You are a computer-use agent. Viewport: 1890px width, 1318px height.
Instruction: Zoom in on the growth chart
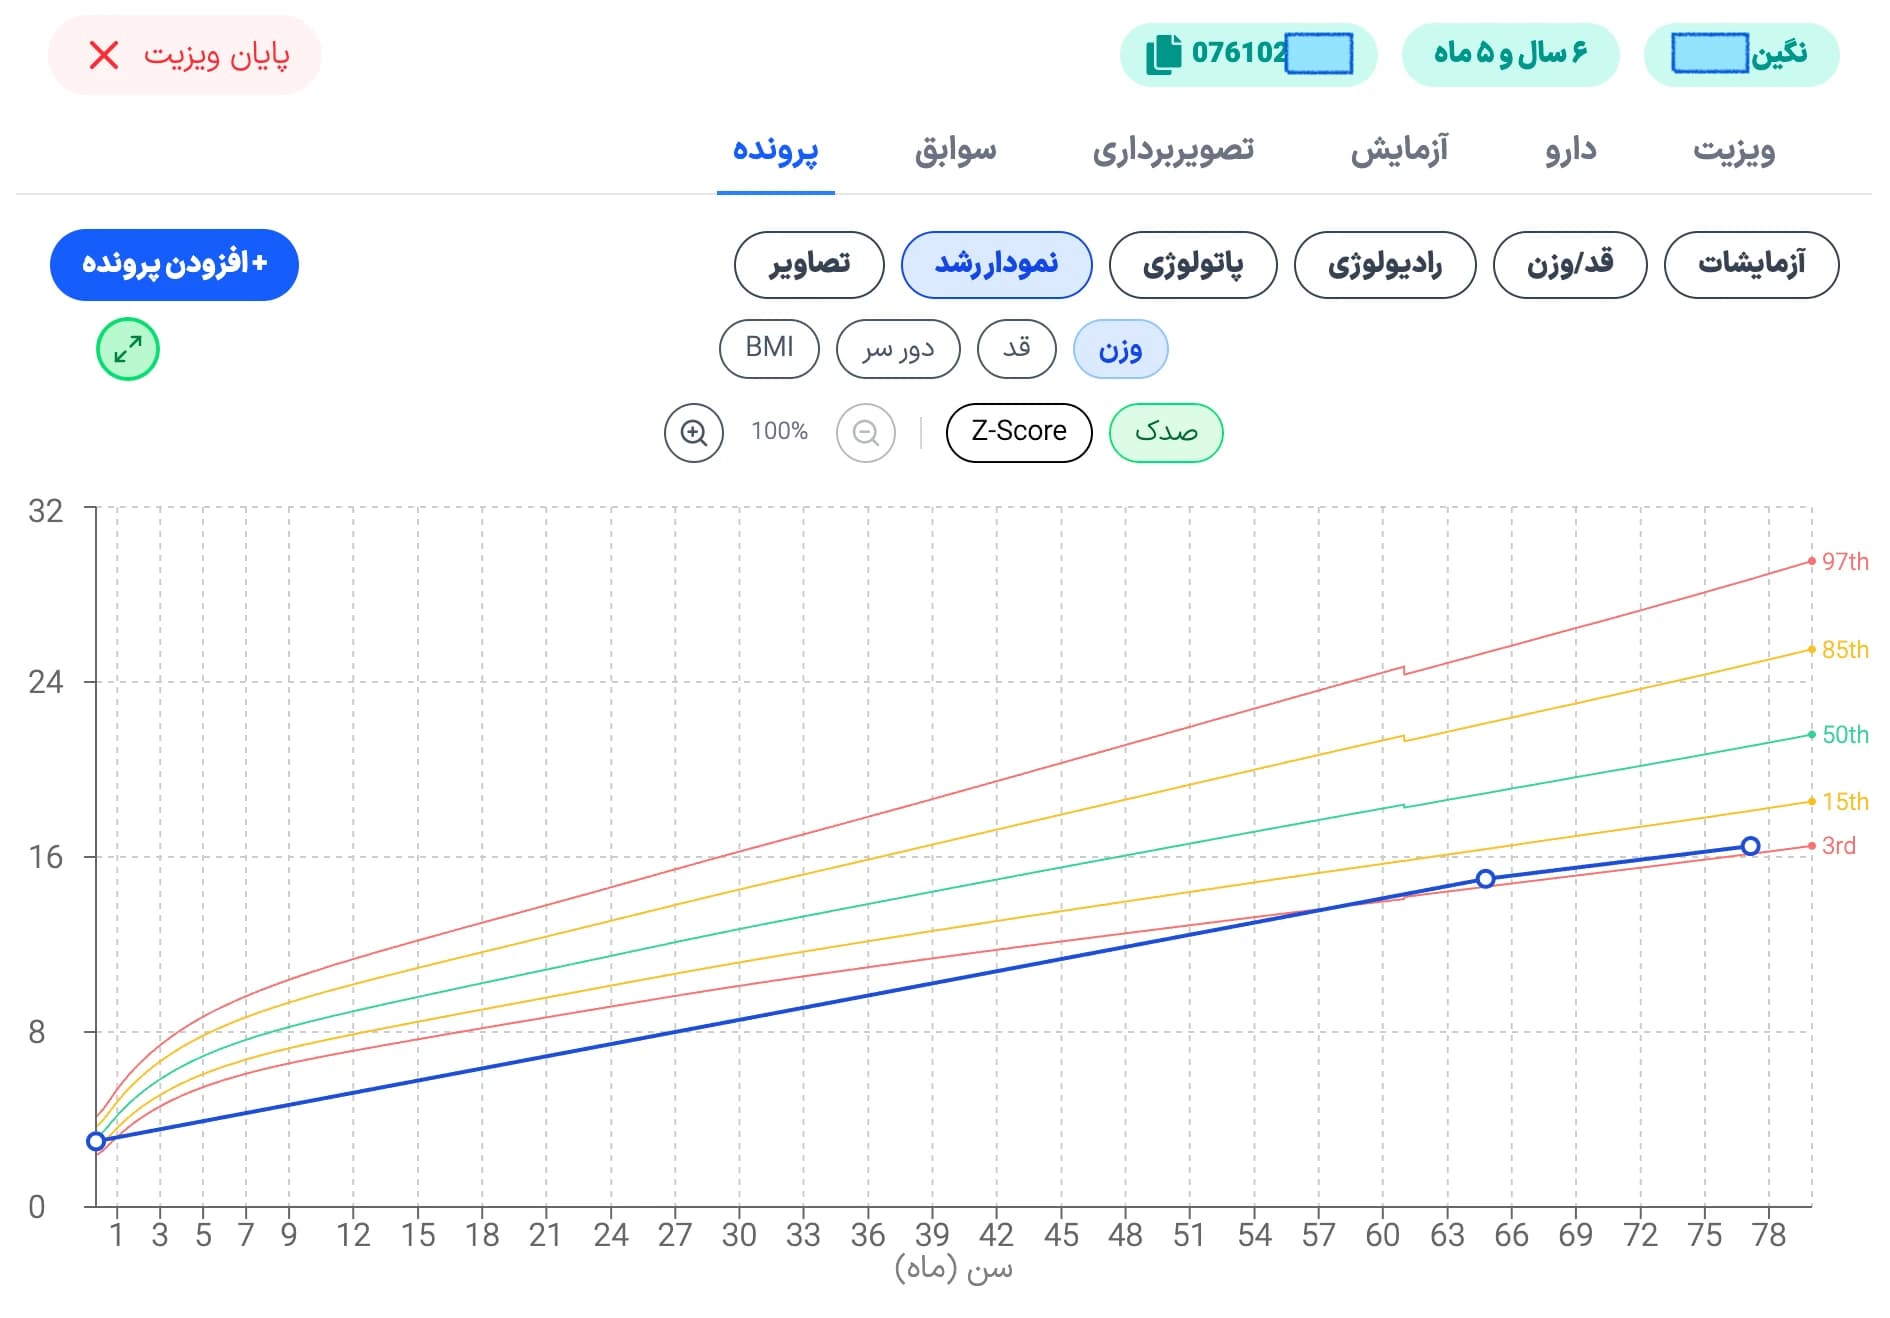point(694,433)
